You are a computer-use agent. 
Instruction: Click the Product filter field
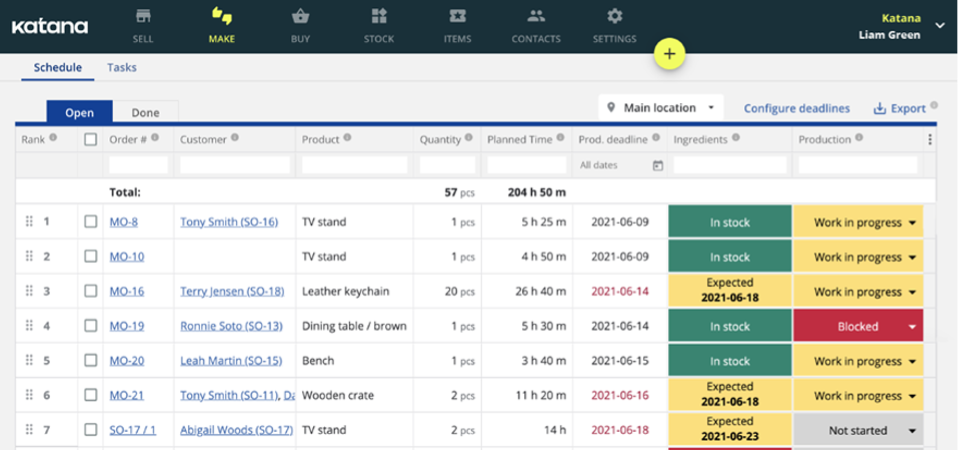coord(354,165)
